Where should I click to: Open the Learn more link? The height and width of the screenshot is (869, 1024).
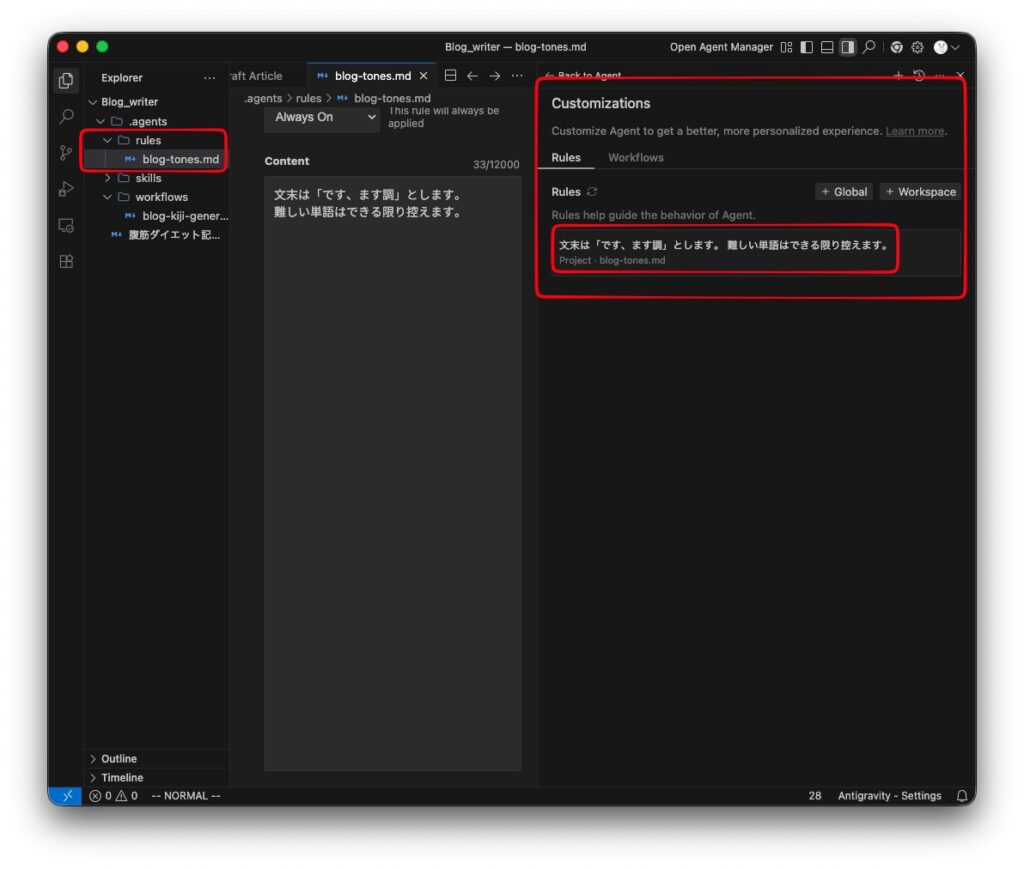pos(914,131)
